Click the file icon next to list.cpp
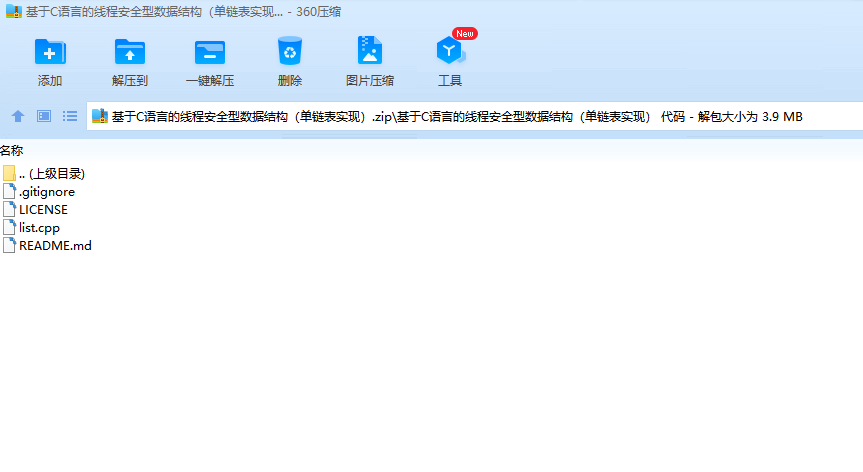This screenshot has height=472, width=863. tap(9, 227)
